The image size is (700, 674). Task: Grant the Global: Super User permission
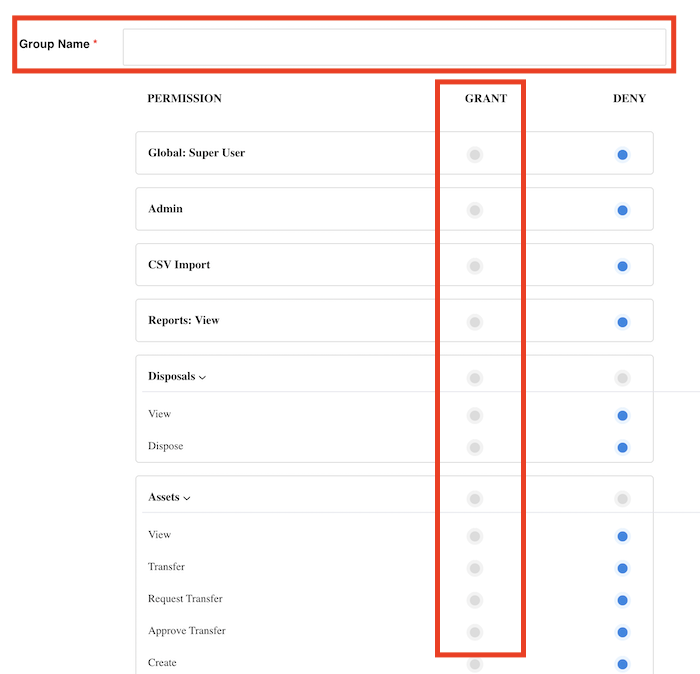[475, 154]
